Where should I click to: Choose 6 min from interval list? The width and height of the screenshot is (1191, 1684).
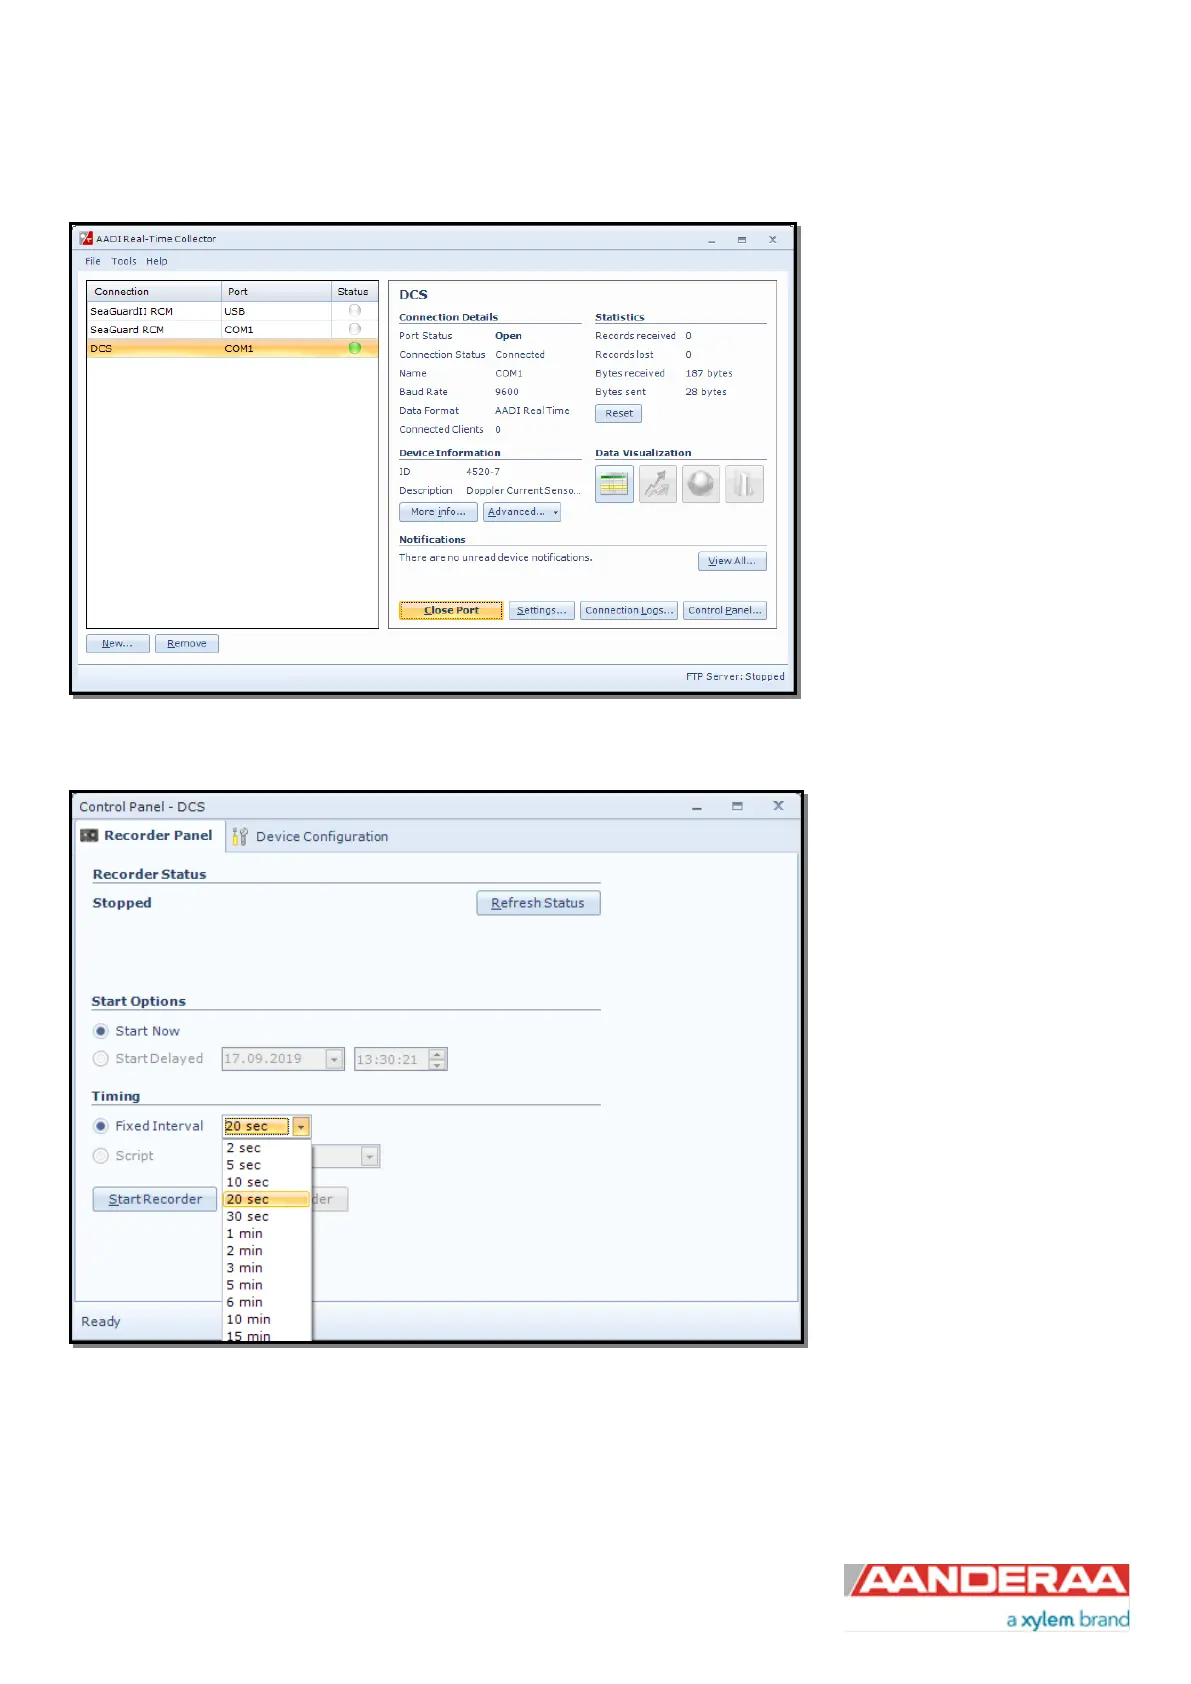[267, 1302]
